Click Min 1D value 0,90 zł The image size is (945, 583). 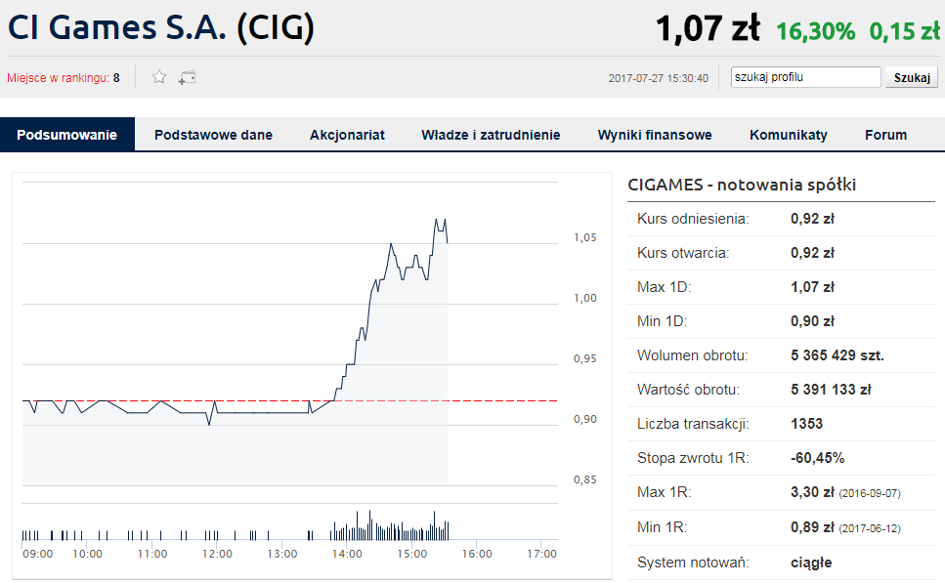tap(812, 321)
